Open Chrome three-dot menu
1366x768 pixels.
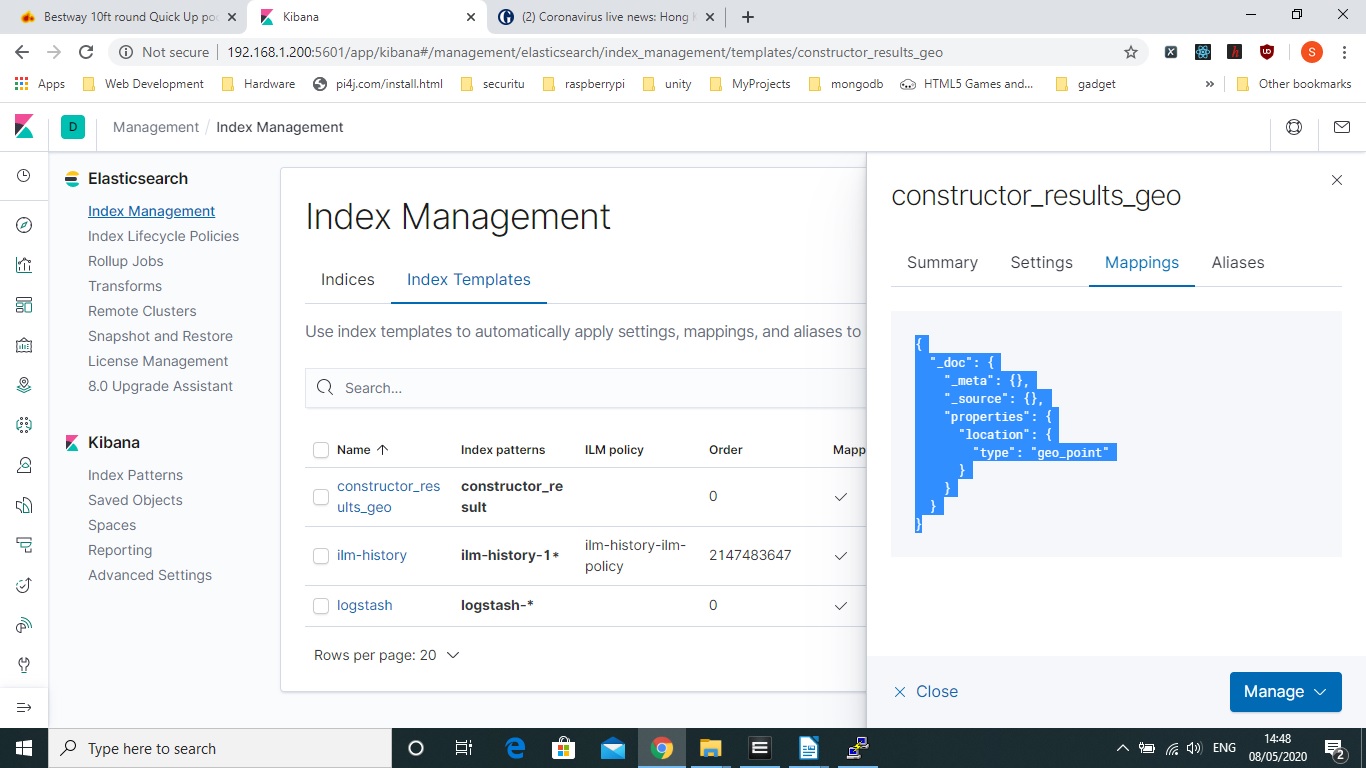(1345, 52)
